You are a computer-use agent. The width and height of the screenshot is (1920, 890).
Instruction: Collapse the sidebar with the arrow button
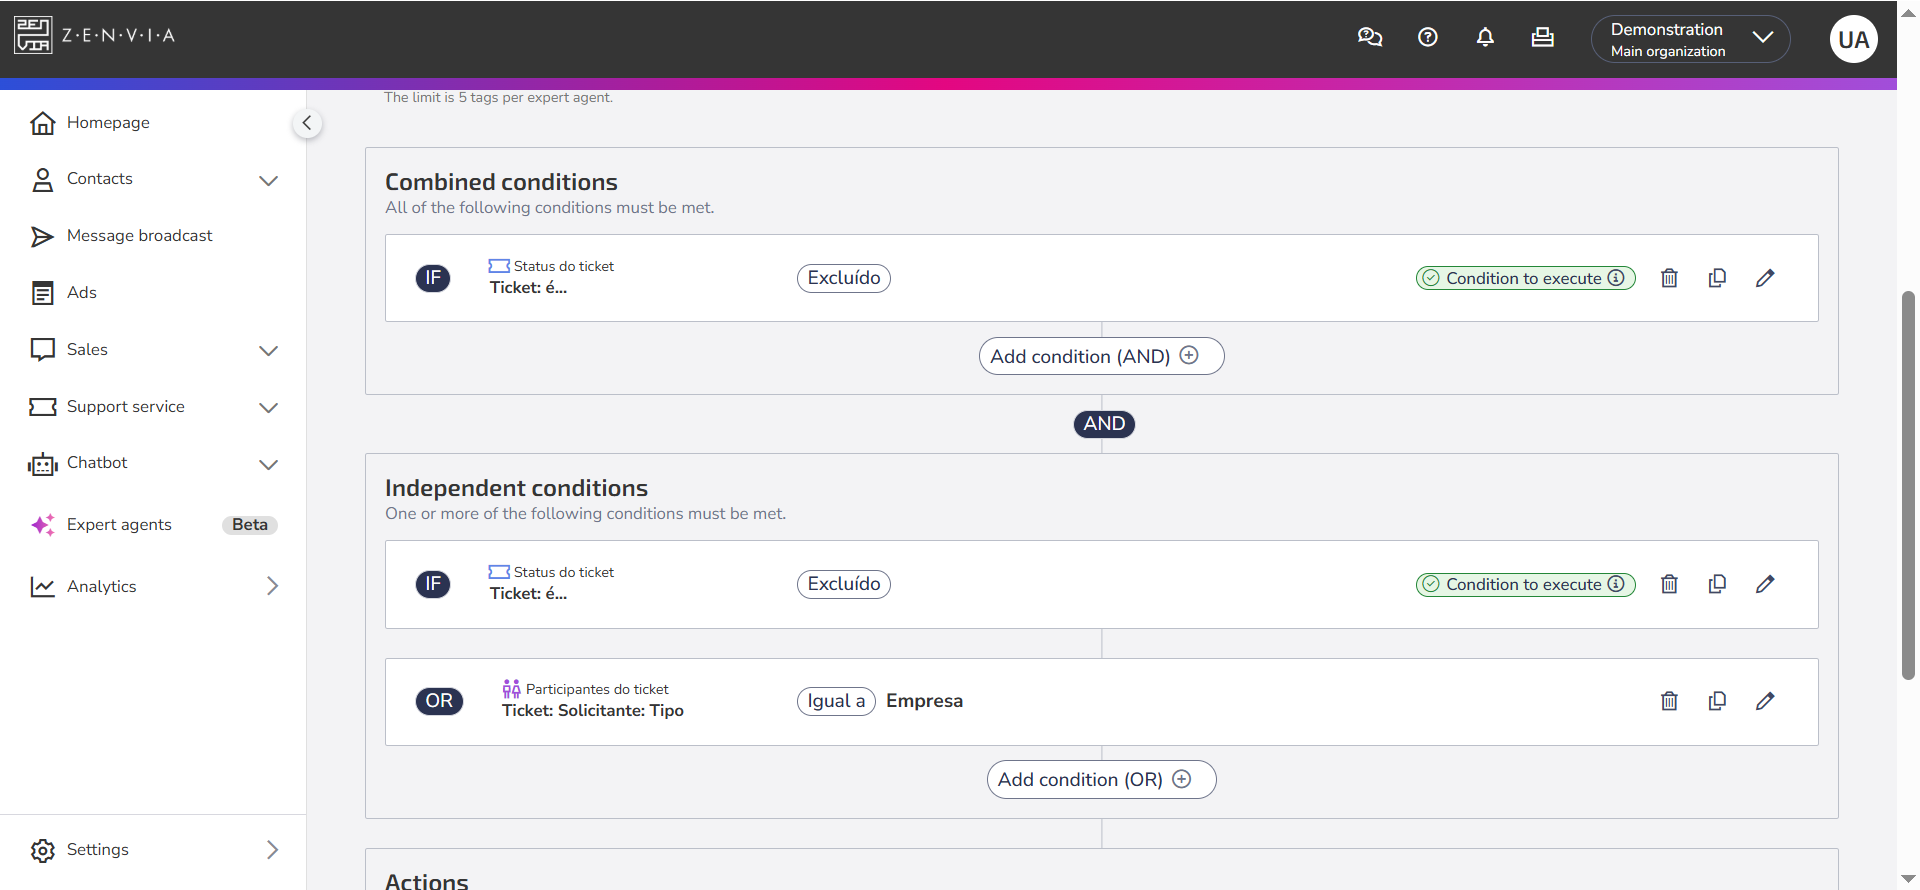tap(307, 123)
